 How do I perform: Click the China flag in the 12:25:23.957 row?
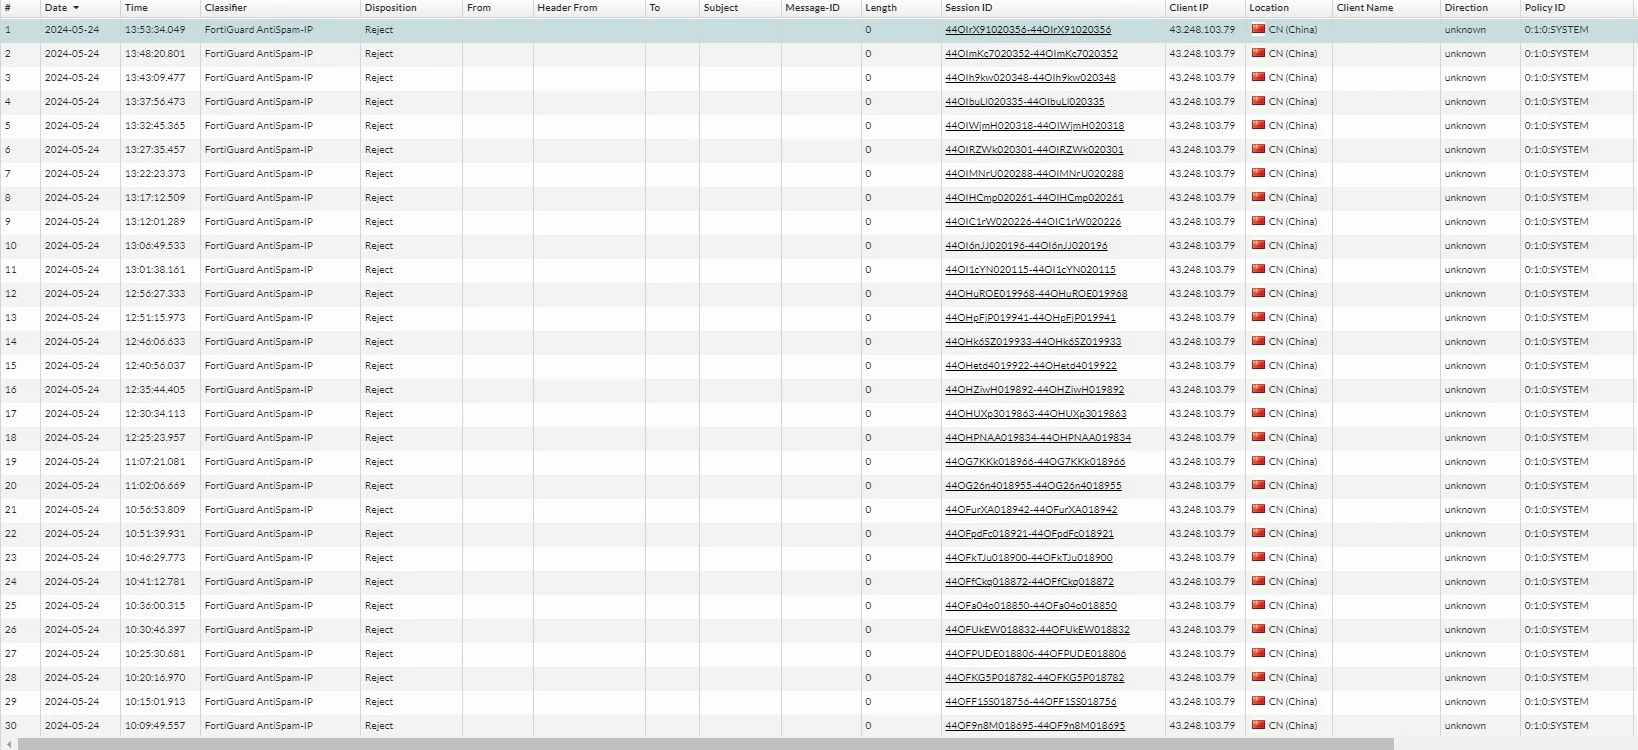[1258, 437]
